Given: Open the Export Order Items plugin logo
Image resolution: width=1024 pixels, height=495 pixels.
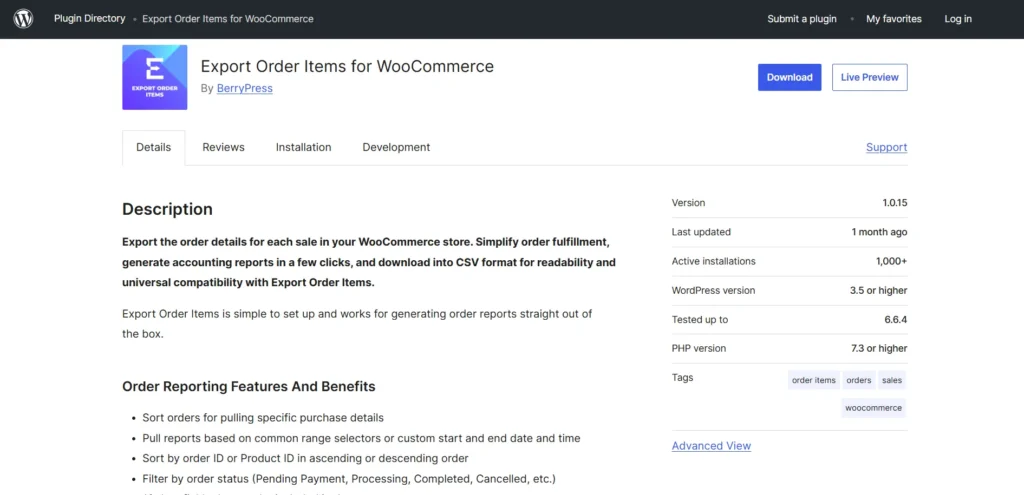Looking at the screenshot, I should (155, 77).
